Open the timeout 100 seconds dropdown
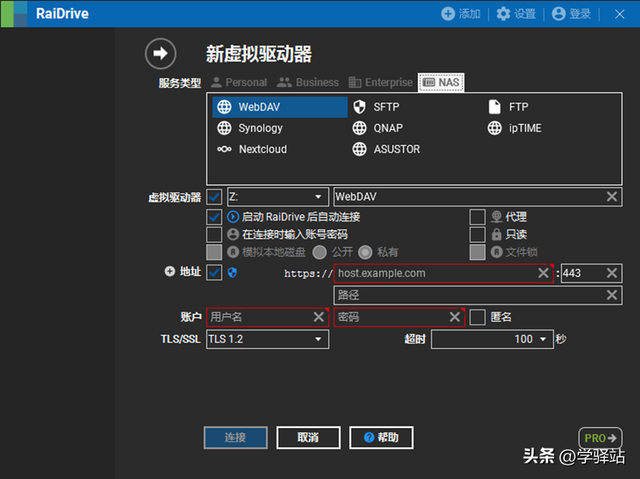Screen dimensions: 640x479 click(492, 339)
